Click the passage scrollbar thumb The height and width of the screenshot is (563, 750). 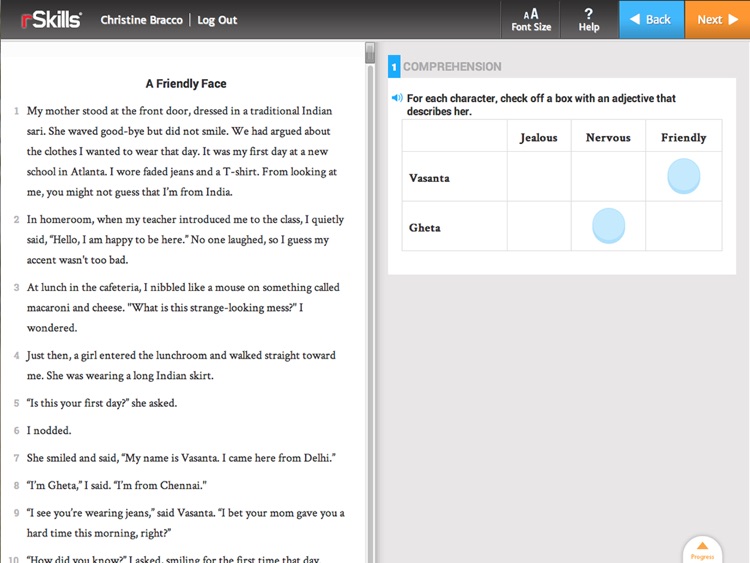click(370, 53)
